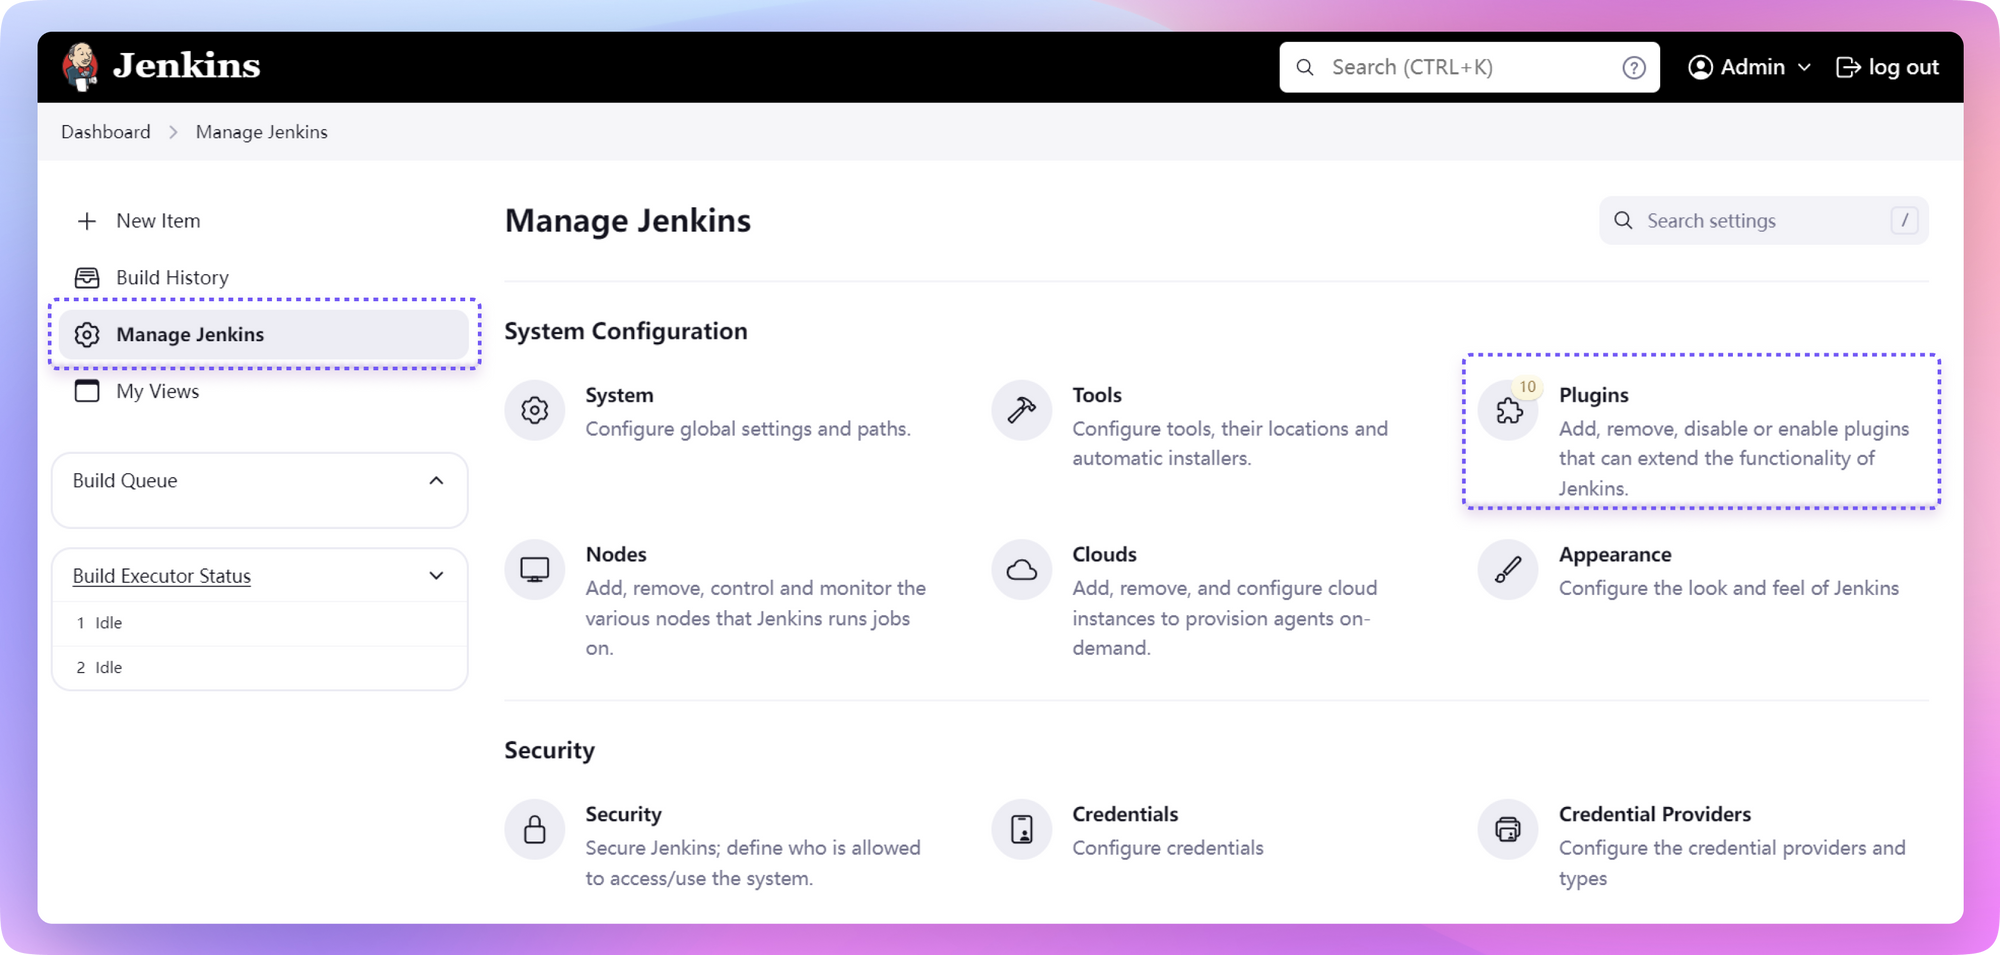The height and width of the screenshot is (955, 2000).
Task: Click the Manage Jenkins gear icon in sidebar
Action: pyautogui.click(x=87, y=335)
